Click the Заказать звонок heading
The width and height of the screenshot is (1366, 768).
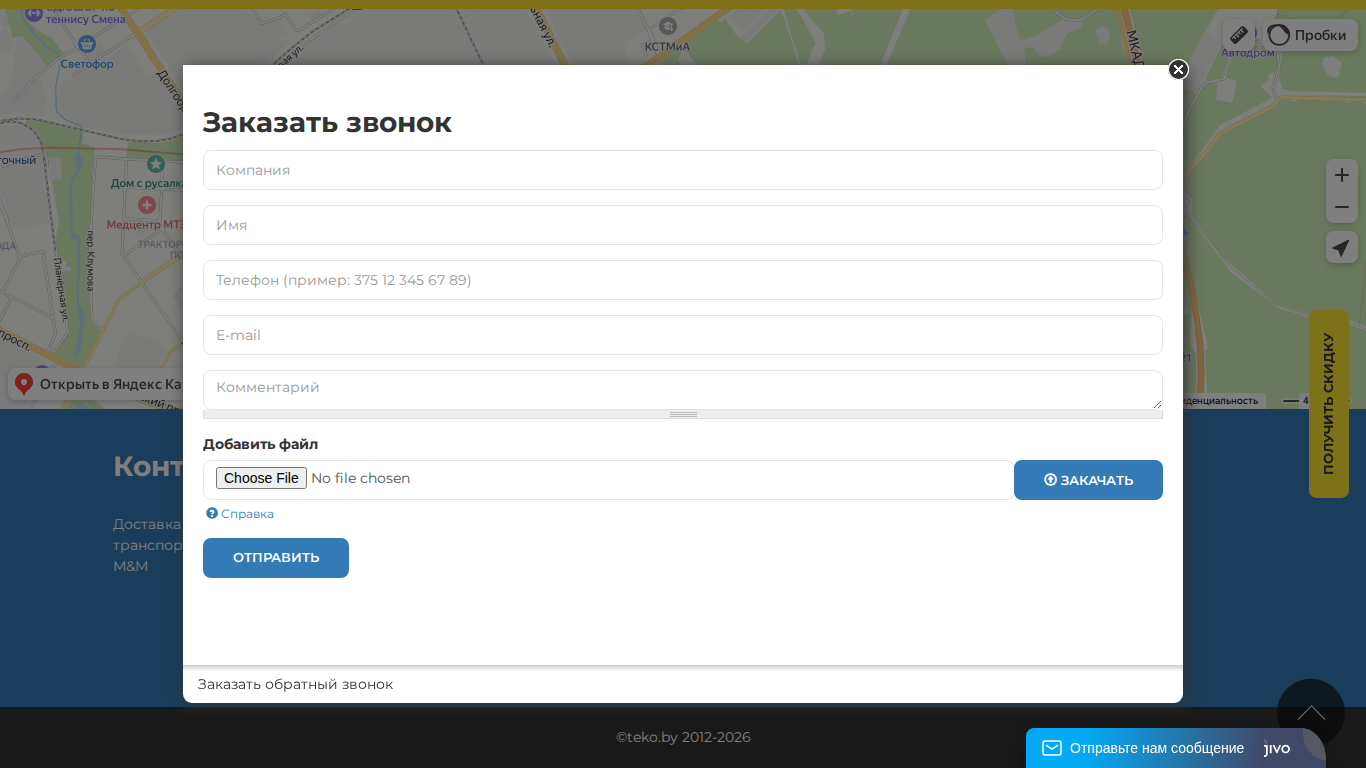point(327,123)
